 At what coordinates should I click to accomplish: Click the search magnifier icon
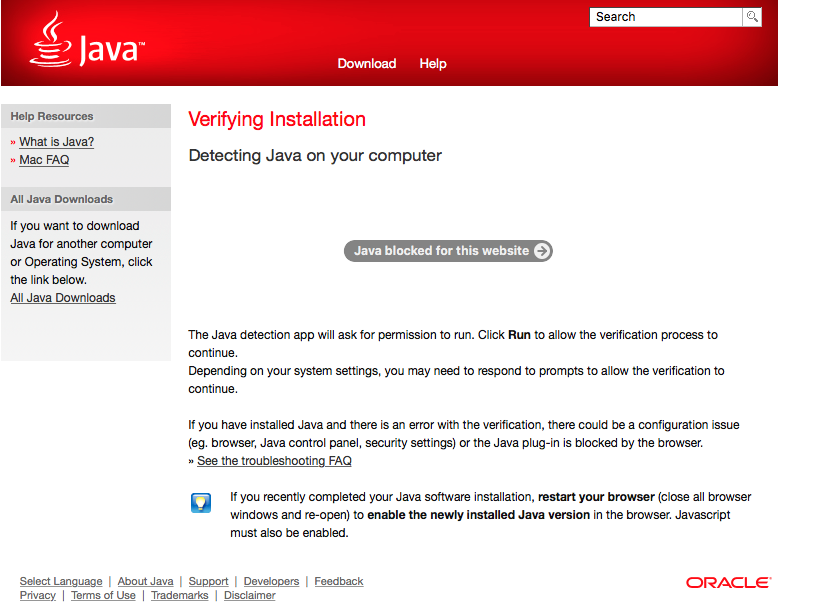[752, 17]
